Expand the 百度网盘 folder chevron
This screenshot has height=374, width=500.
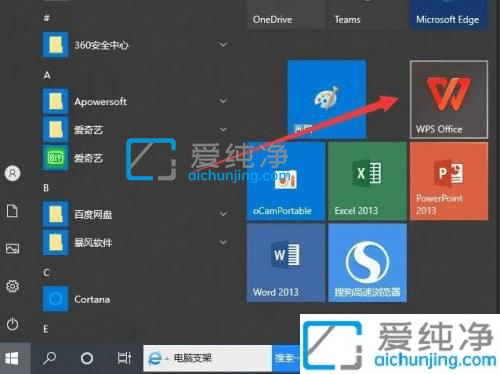coord(223,213)
